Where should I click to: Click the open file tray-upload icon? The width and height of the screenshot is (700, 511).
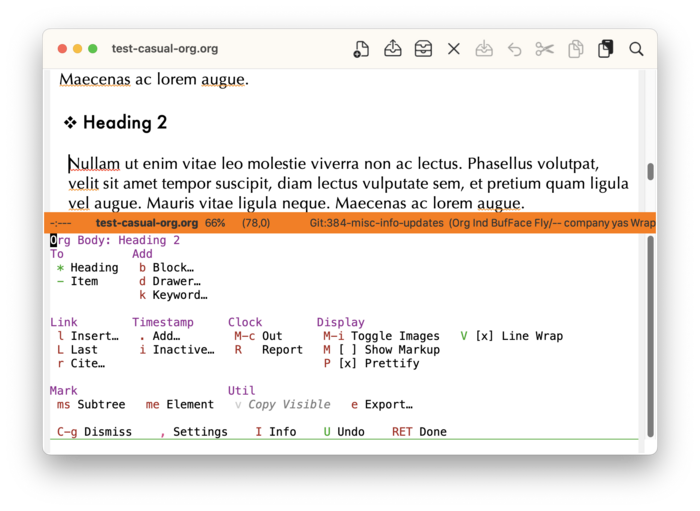pyautogui.click(x=392, y=49)
